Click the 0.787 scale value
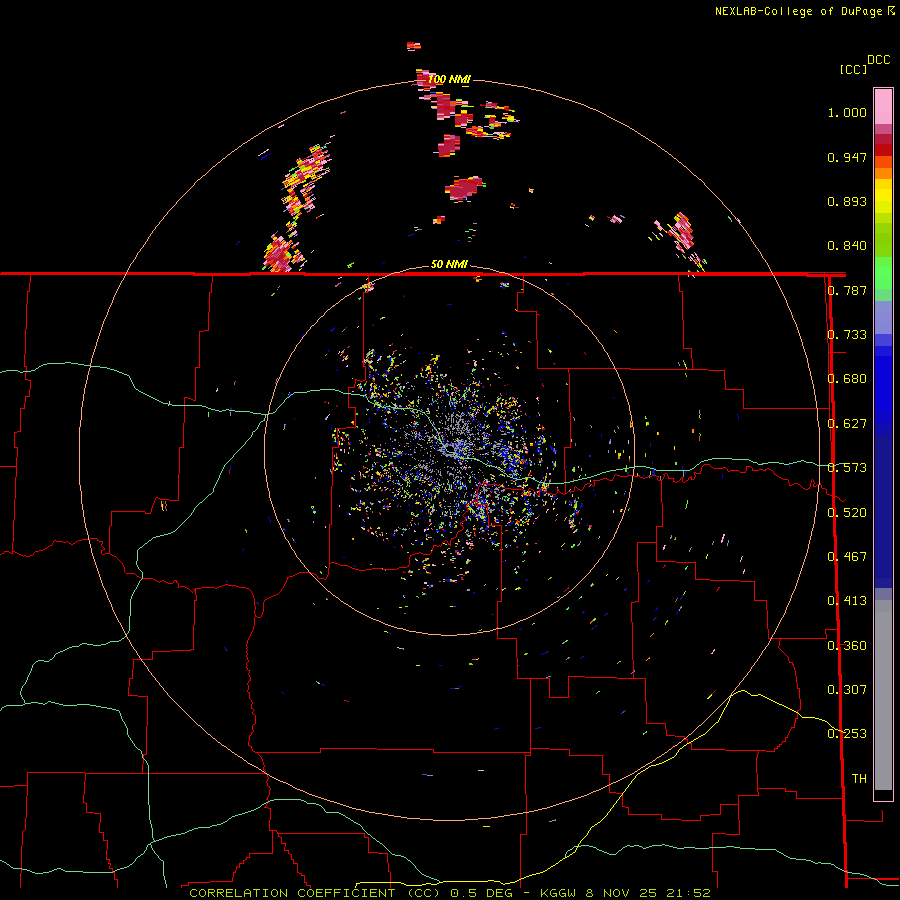 tap(847, 290)
